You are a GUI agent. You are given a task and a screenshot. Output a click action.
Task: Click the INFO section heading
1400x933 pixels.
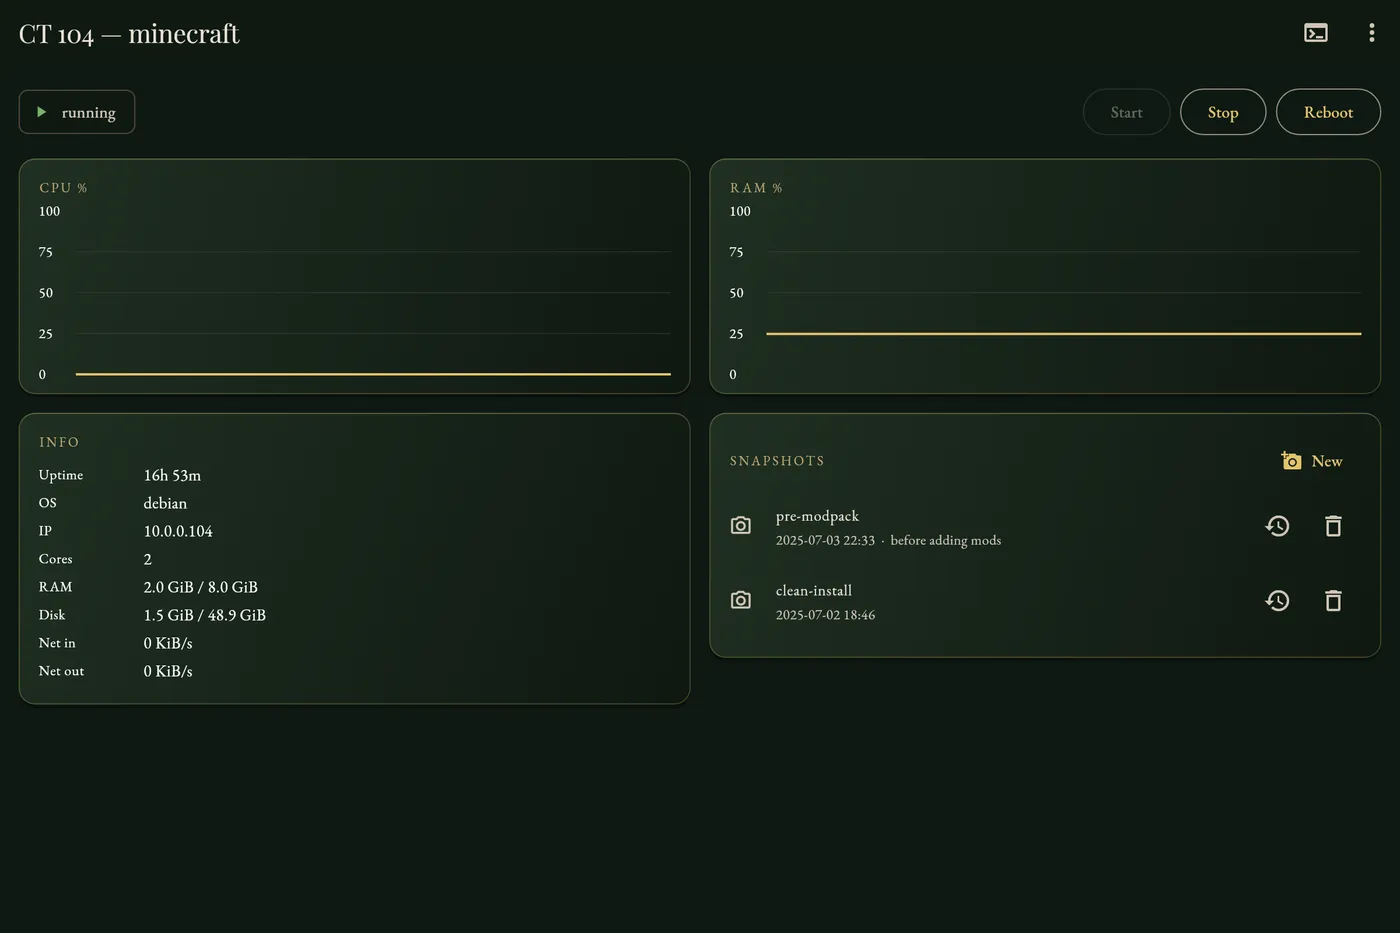(59, 442)
